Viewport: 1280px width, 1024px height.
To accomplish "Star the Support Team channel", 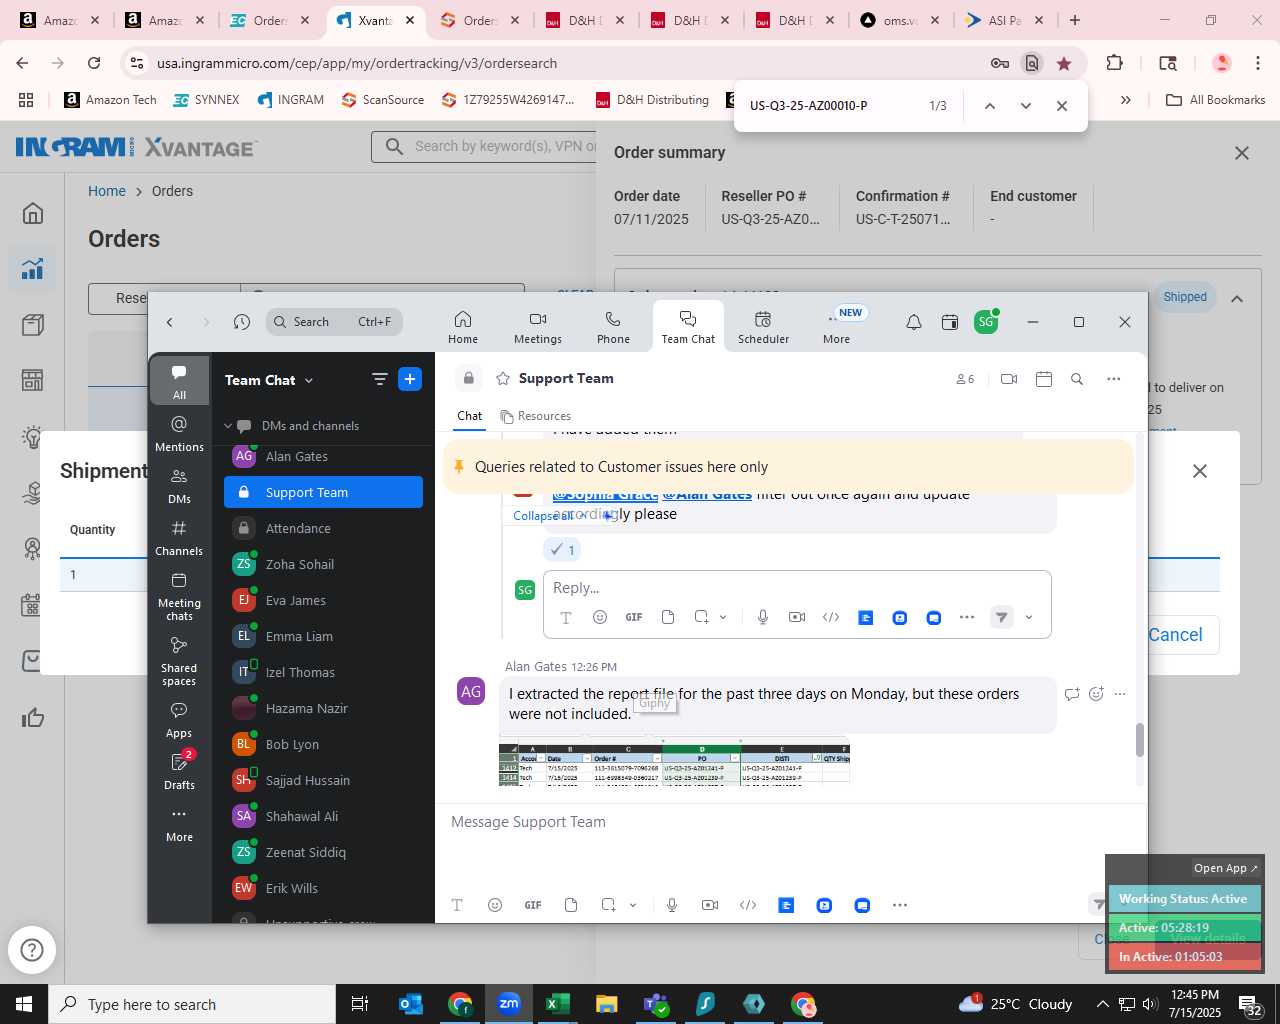I will tap(503, 379).
